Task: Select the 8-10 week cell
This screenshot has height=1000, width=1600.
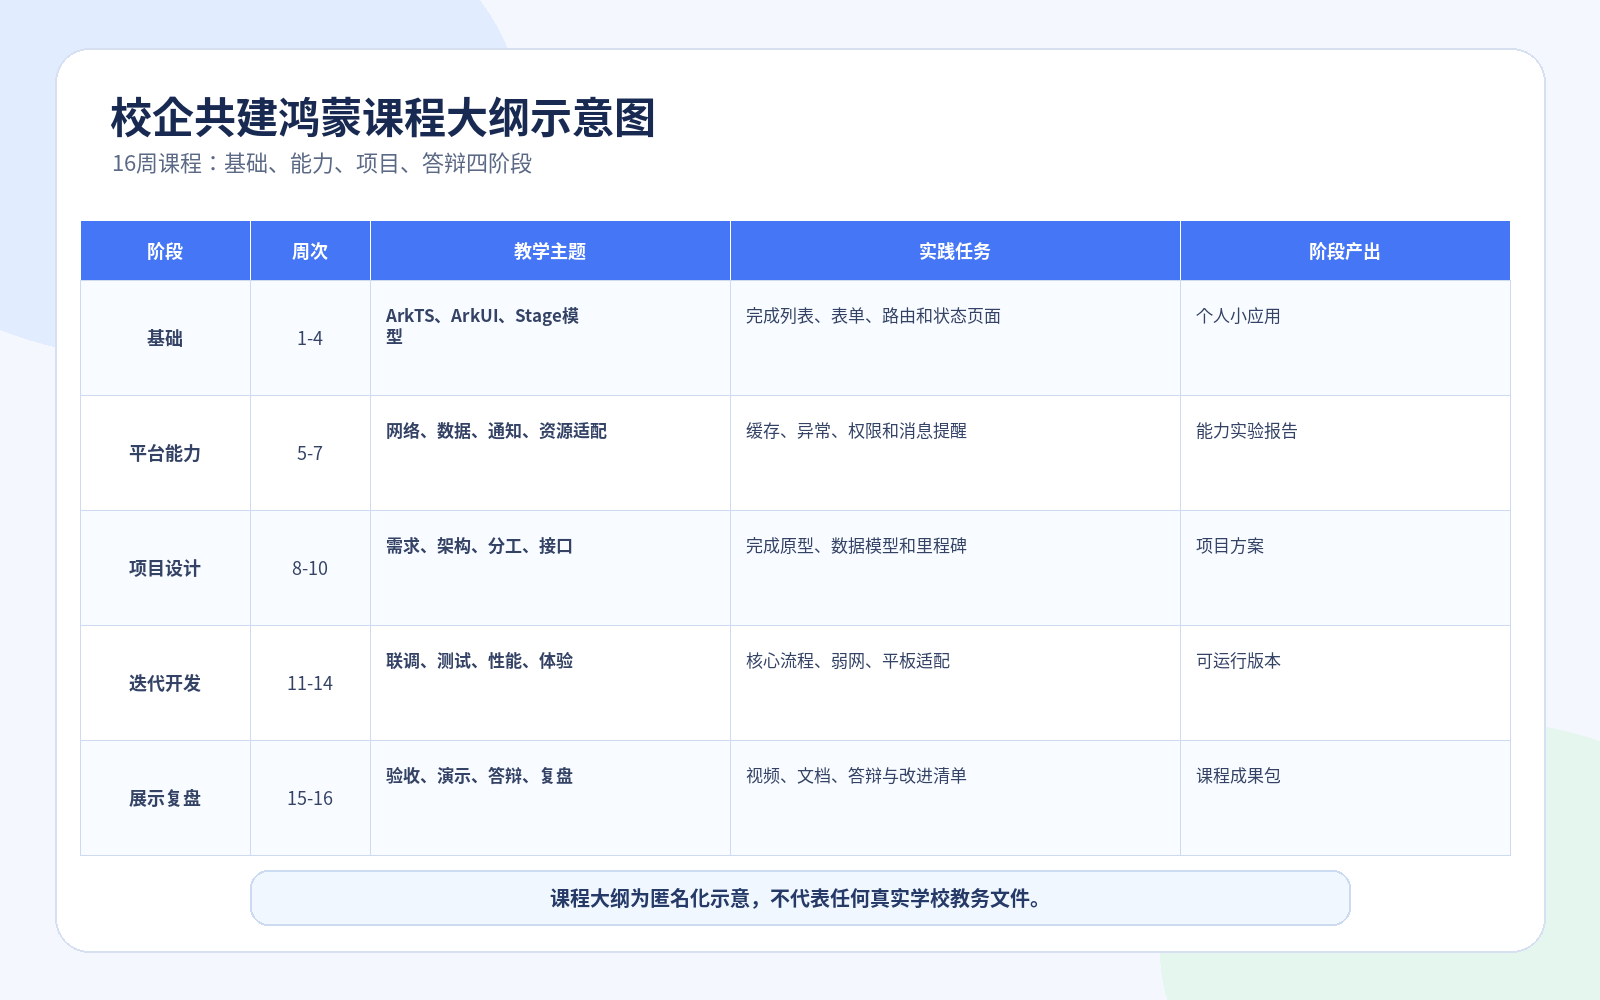Action: (x=310, y=568)
